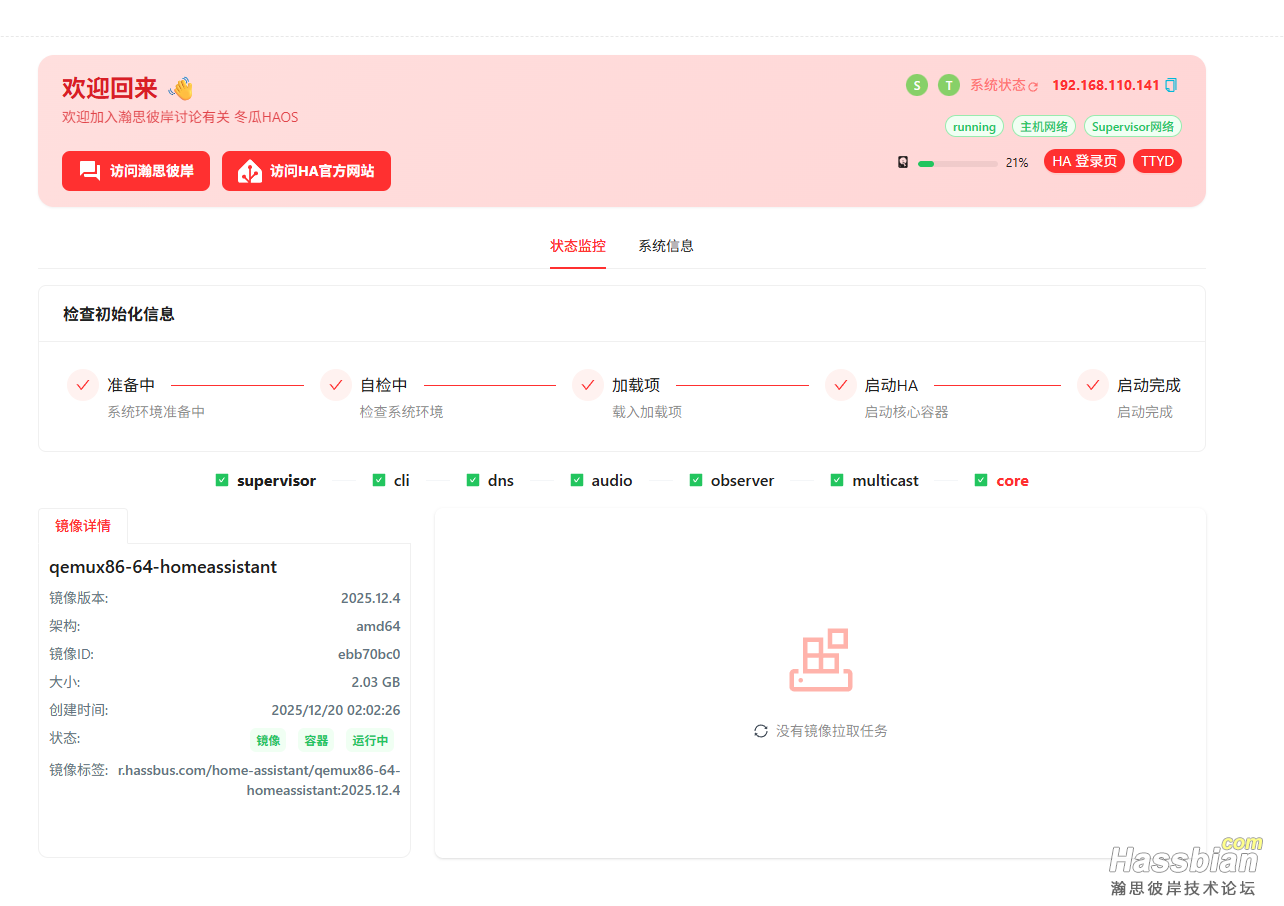Screen dimensions: 1284x906
Task: Click the disk usage icon
Action: tap(903, 162)
